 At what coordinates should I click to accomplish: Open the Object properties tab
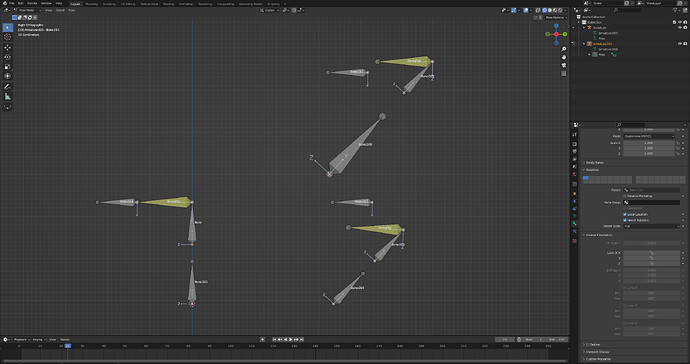click(575, 193)
